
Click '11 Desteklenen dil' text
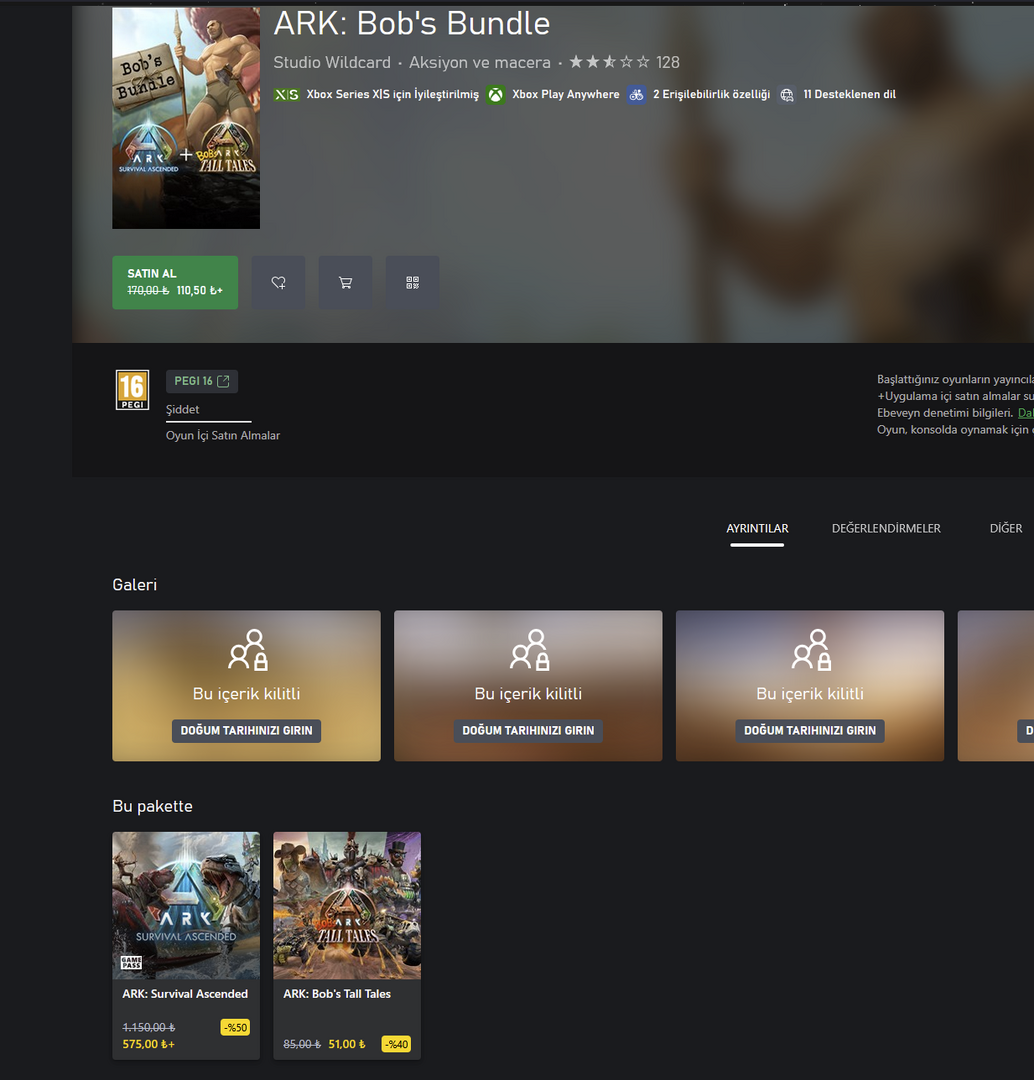pyautogui.click(x=849, y=94)
